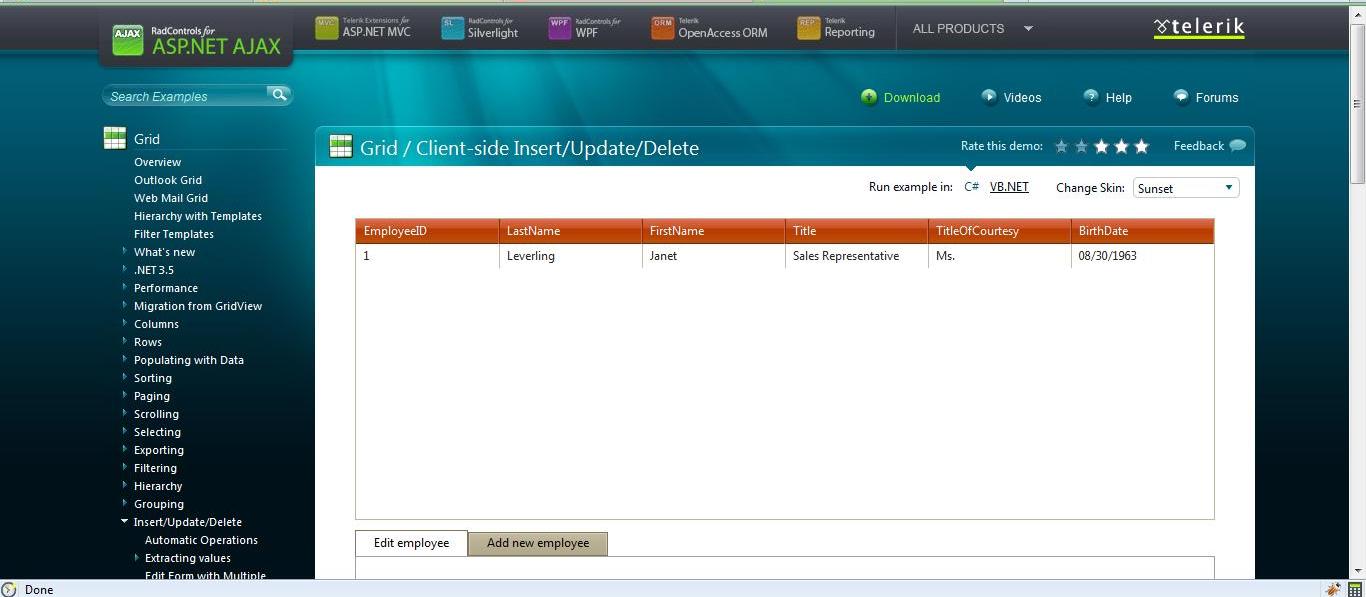This screenshot has height=597, width=1366.
Task: Open the Reporting product icon
Action: coord(809,29)
